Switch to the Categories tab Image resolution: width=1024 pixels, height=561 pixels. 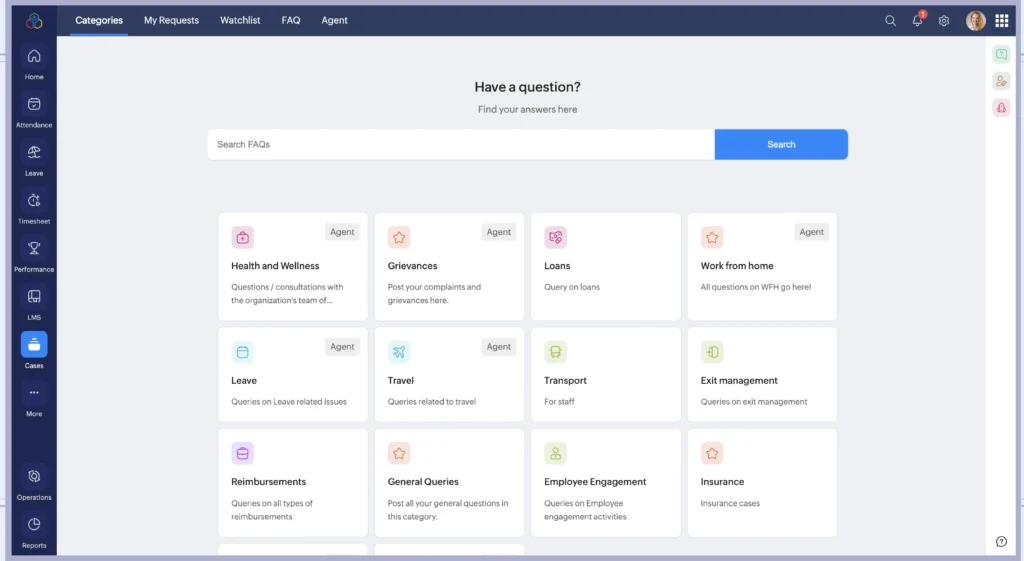99,20
